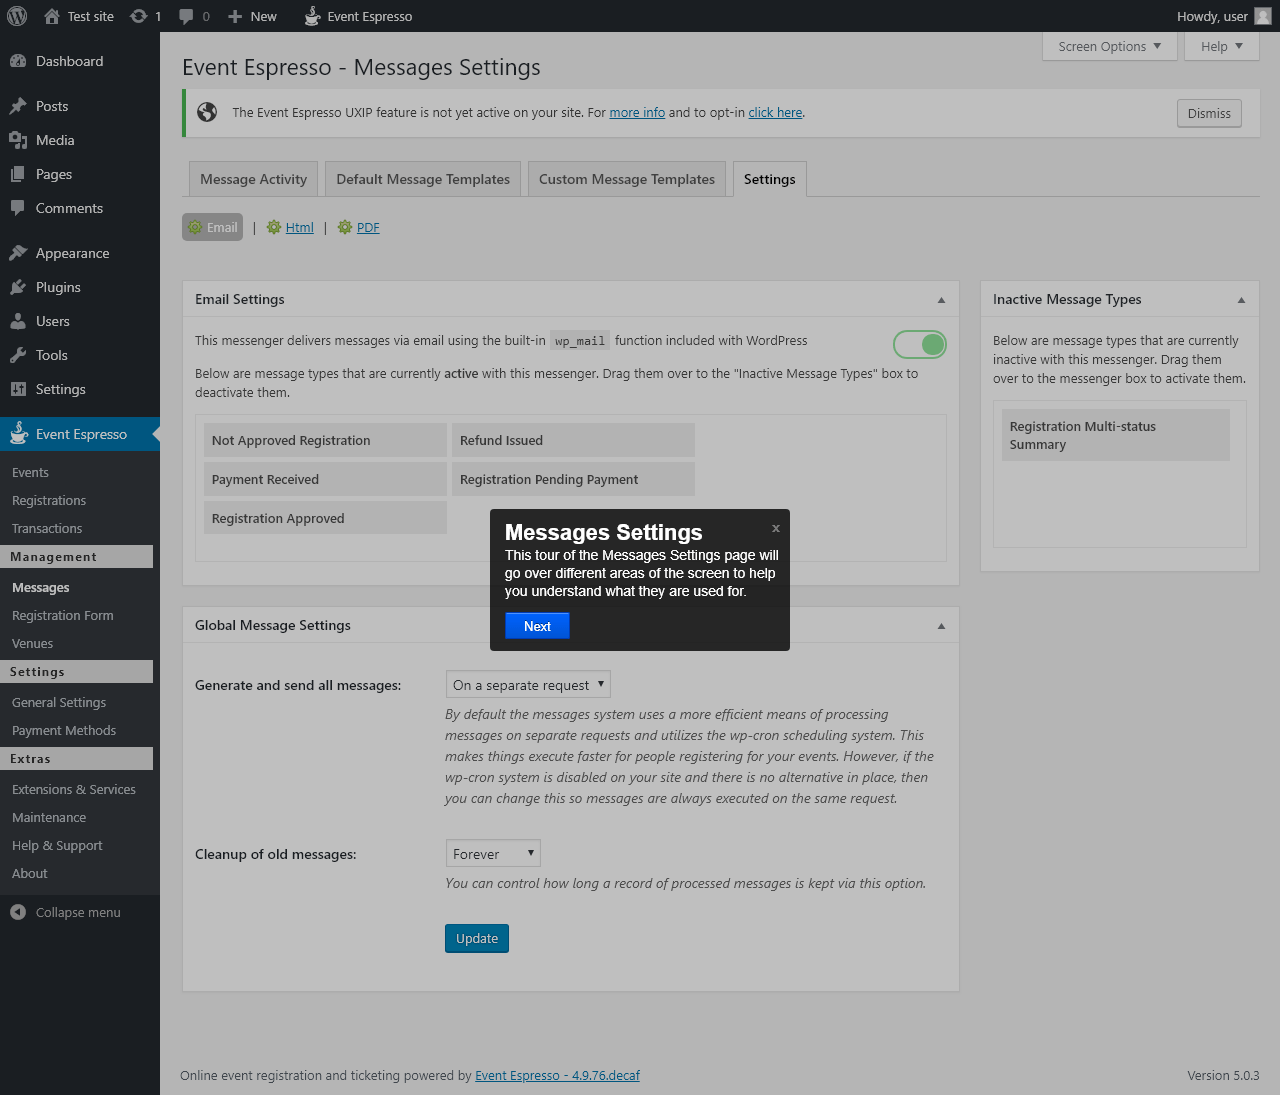The height and width of the screenshot is (1095, 1280).
Task: Open Pages in sidebar
Action: pyautogui.click(x=80, y=174)
